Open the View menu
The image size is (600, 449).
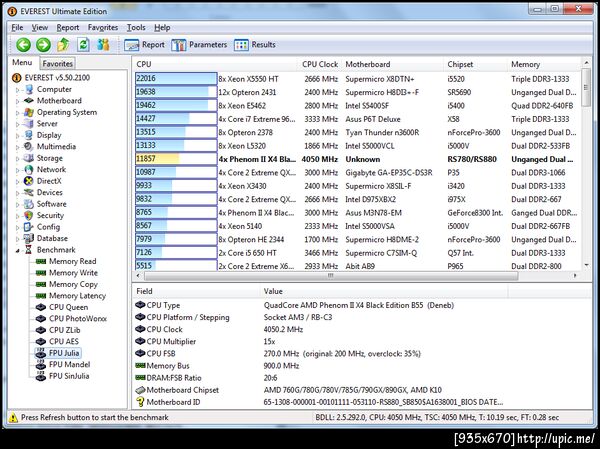[40, 28]
